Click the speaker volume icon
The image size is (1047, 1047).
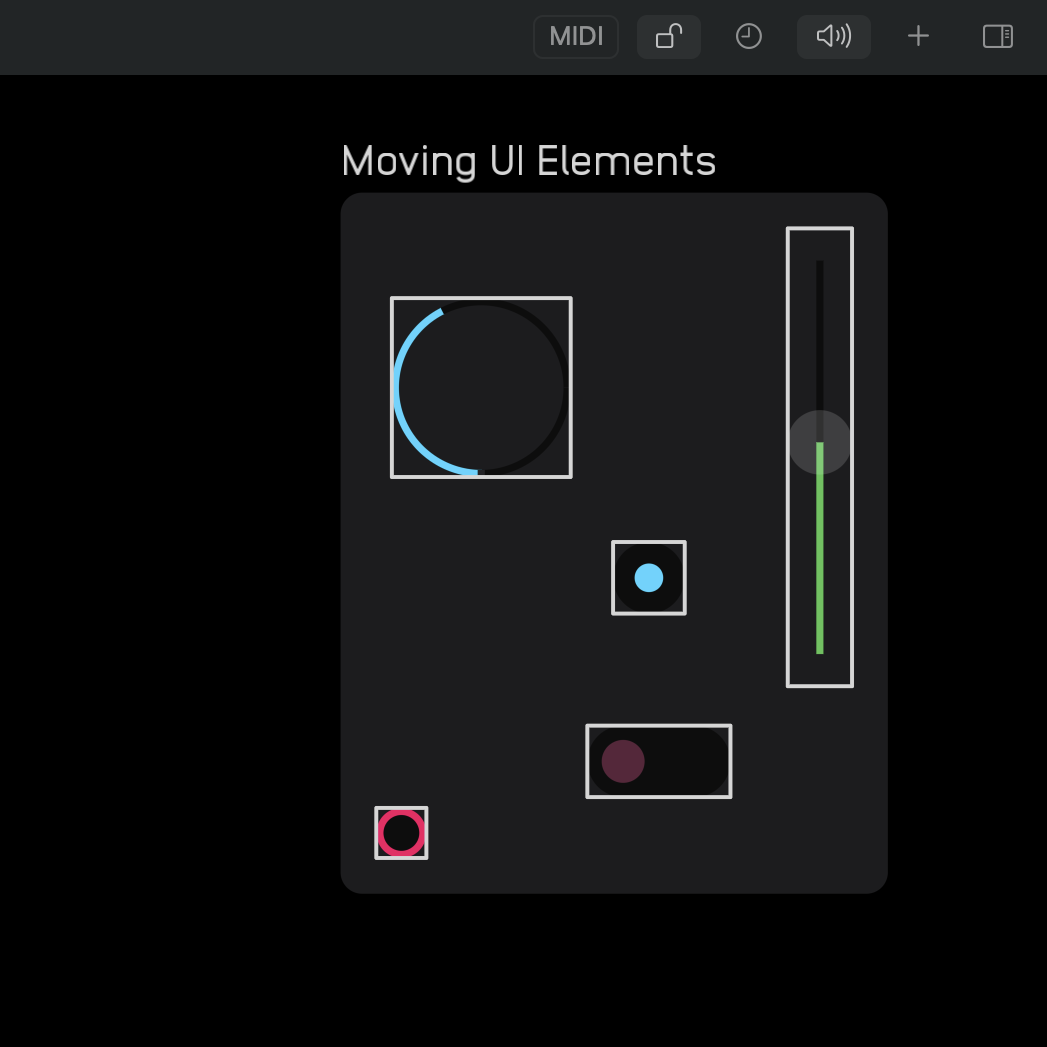point(833,36)
